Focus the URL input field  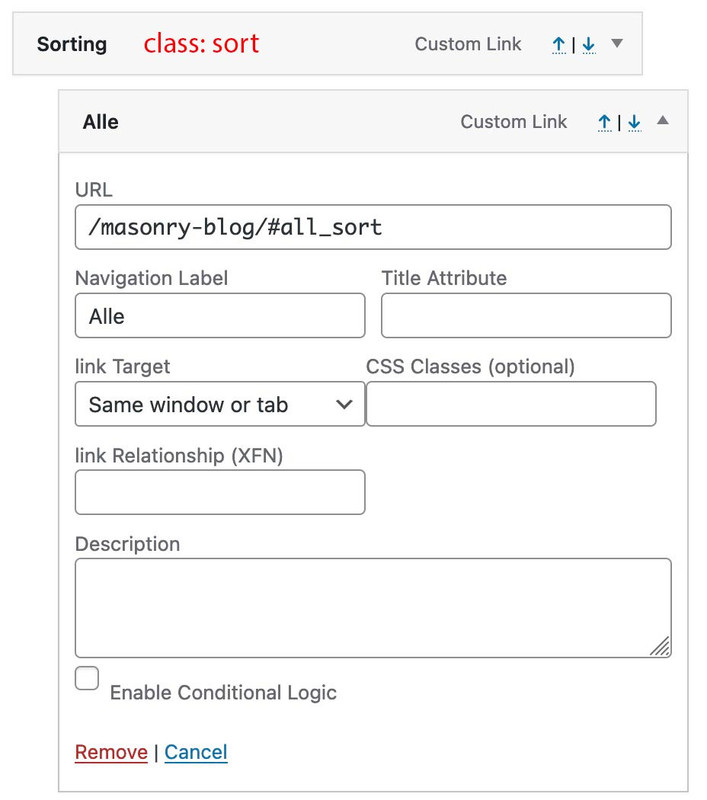(373, 227)
